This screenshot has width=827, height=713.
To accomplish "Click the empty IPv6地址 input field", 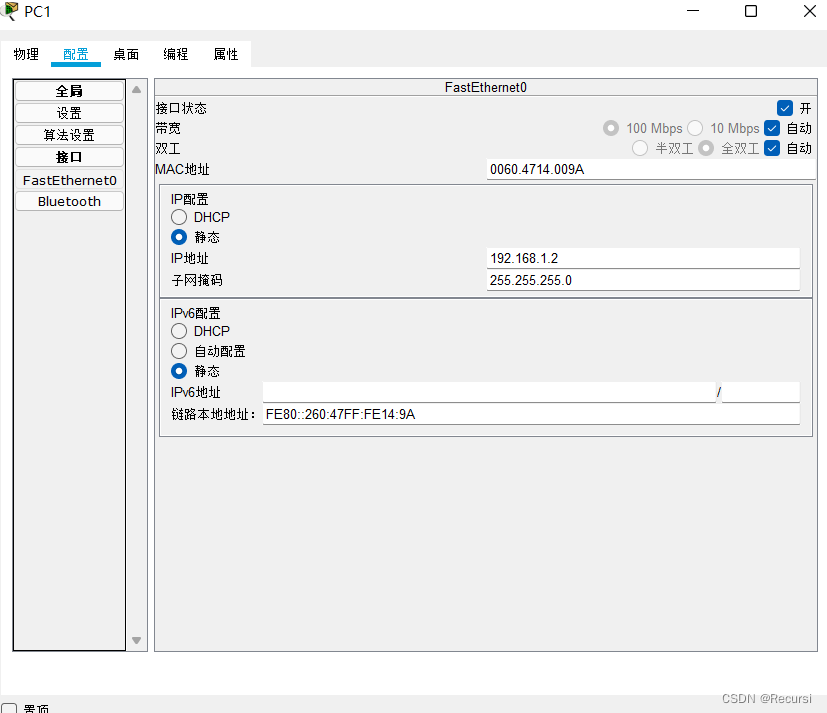I will coord(489,392).
